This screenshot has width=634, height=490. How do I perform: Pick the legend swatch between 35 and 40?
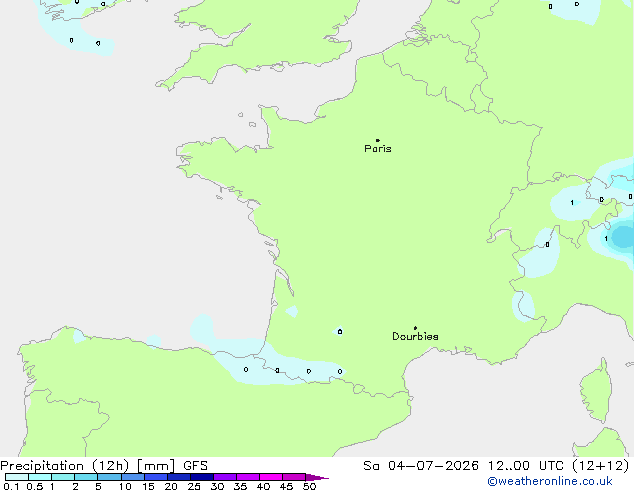pos(248,477)
